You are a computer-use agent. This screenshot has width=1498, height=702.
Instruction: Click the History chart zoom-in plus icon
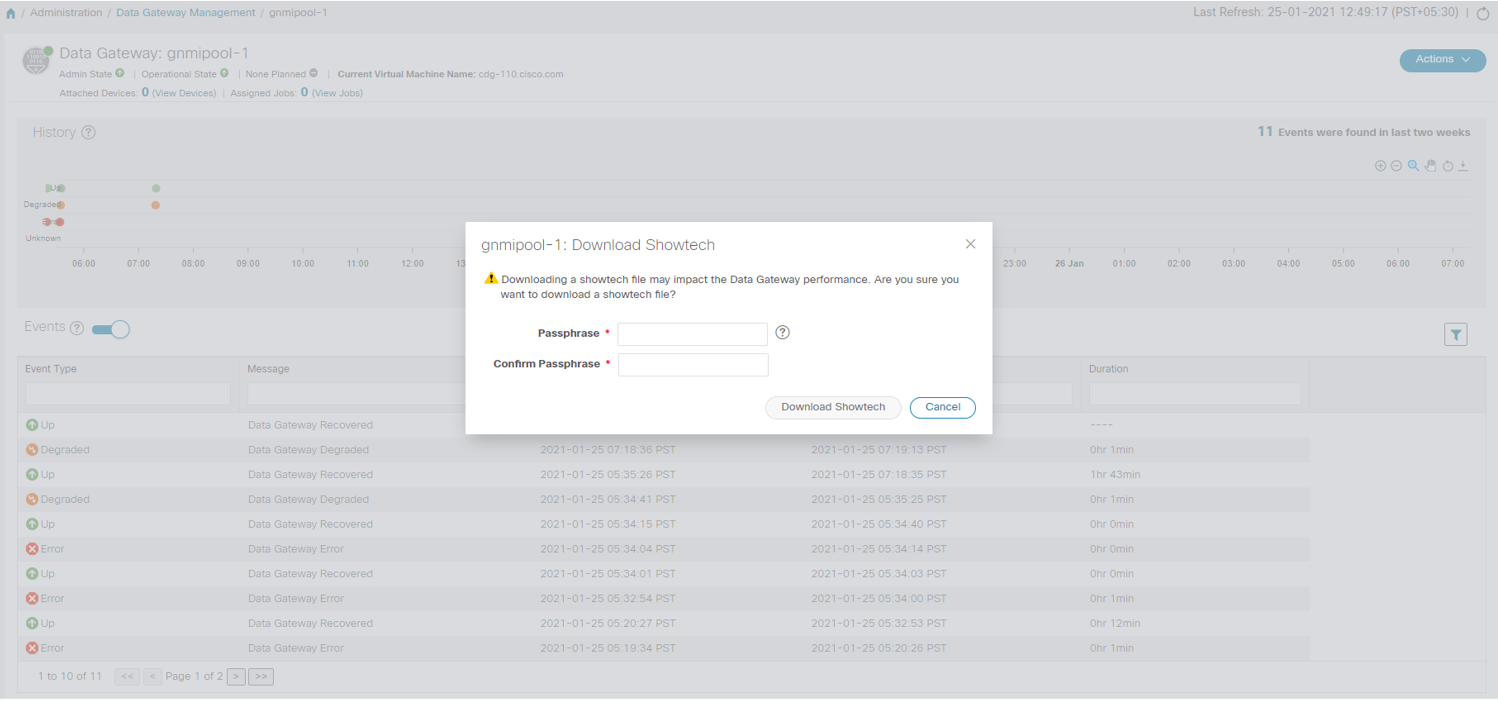1380,166
